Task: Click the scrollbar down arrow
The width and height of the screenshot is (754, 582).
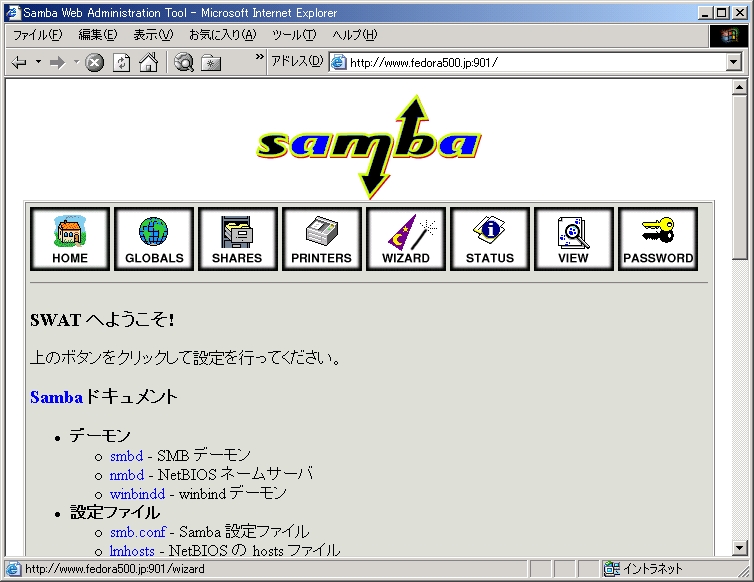Action: tap(739, 547)
